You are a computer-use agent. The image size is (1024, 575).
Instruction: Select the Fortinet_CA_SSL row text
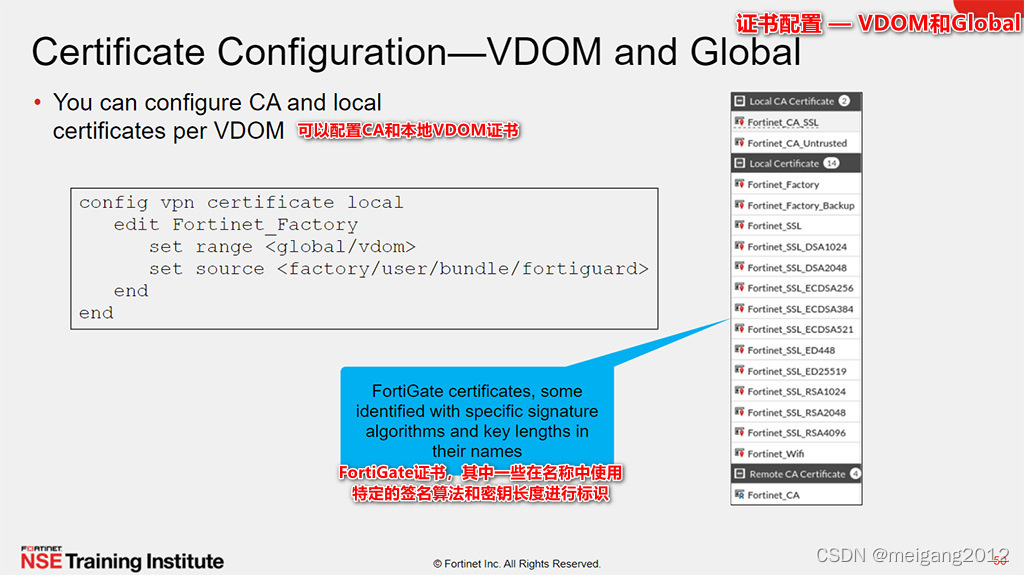tap(783, 122)
